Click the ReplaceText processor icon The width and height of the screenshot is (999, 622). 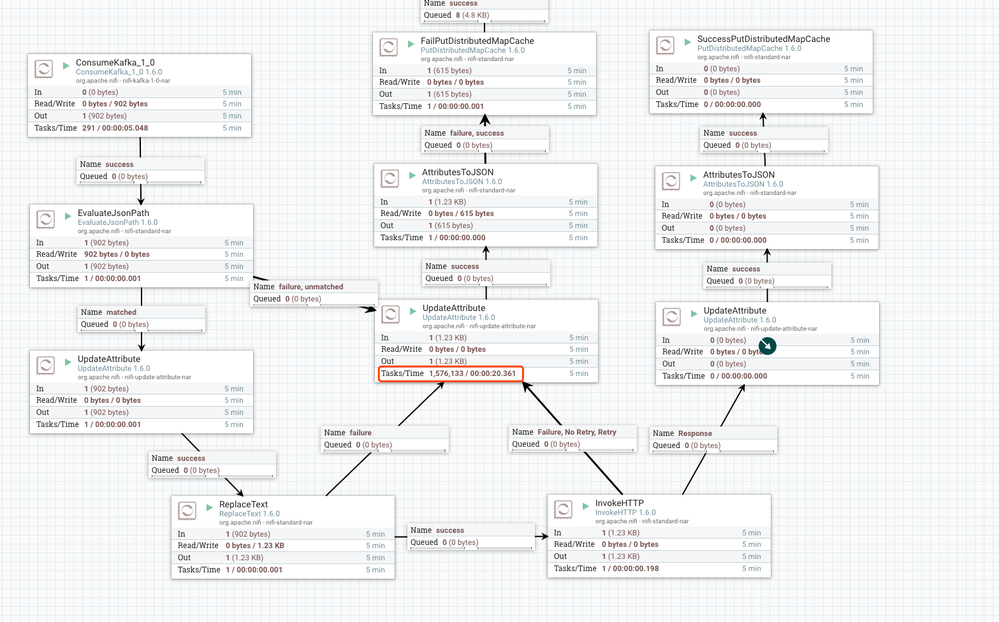click(x=187, y=510)
